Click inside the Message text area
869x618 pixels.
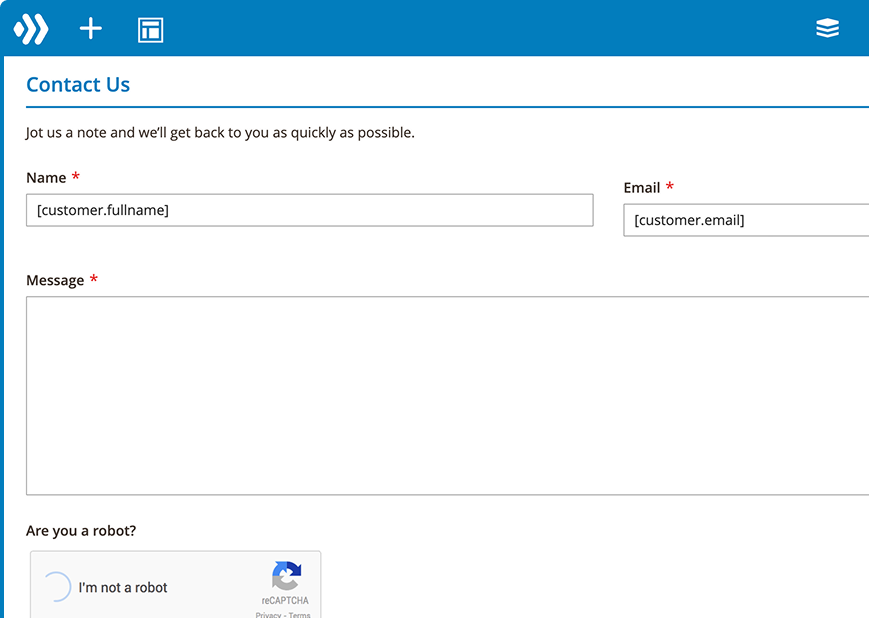point(447,395)
